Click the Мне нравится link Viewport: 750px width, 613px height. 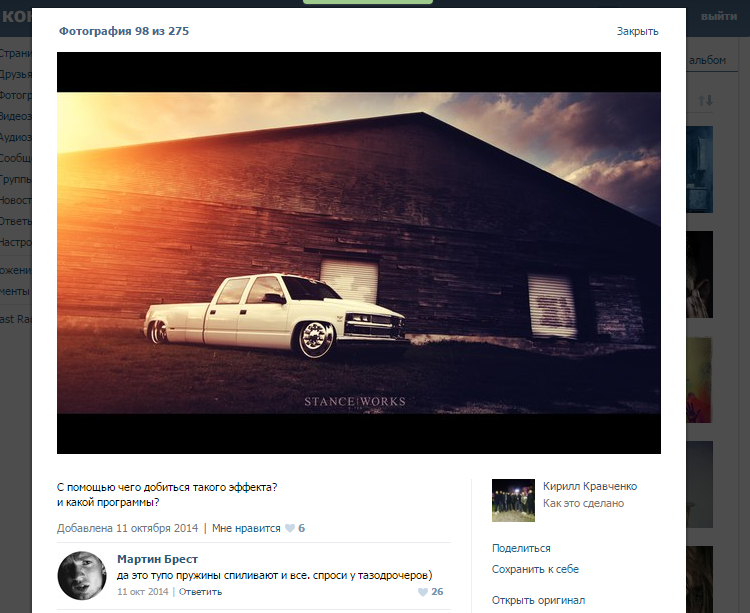click(x=246, y=528)
